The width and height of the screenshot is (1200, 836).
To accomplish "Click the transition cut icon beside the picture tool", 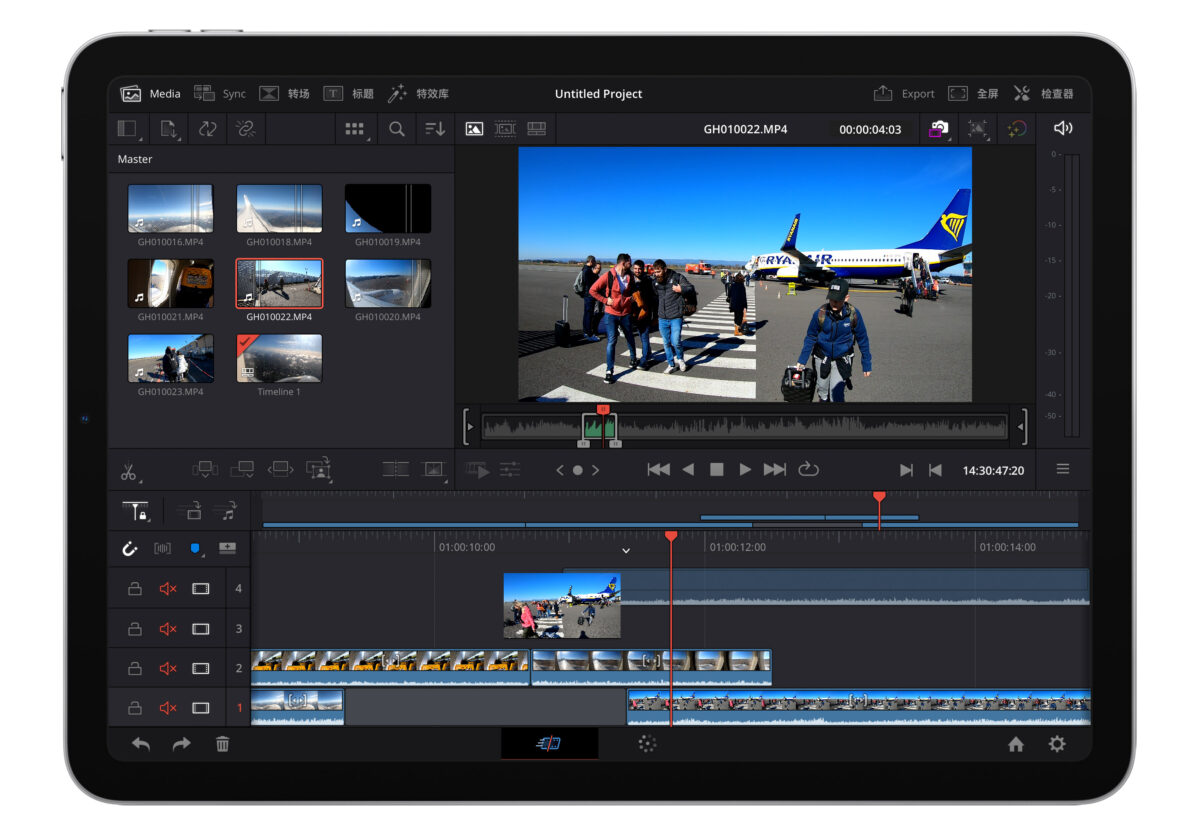I will pyautogui.click(x=396, y=468).
